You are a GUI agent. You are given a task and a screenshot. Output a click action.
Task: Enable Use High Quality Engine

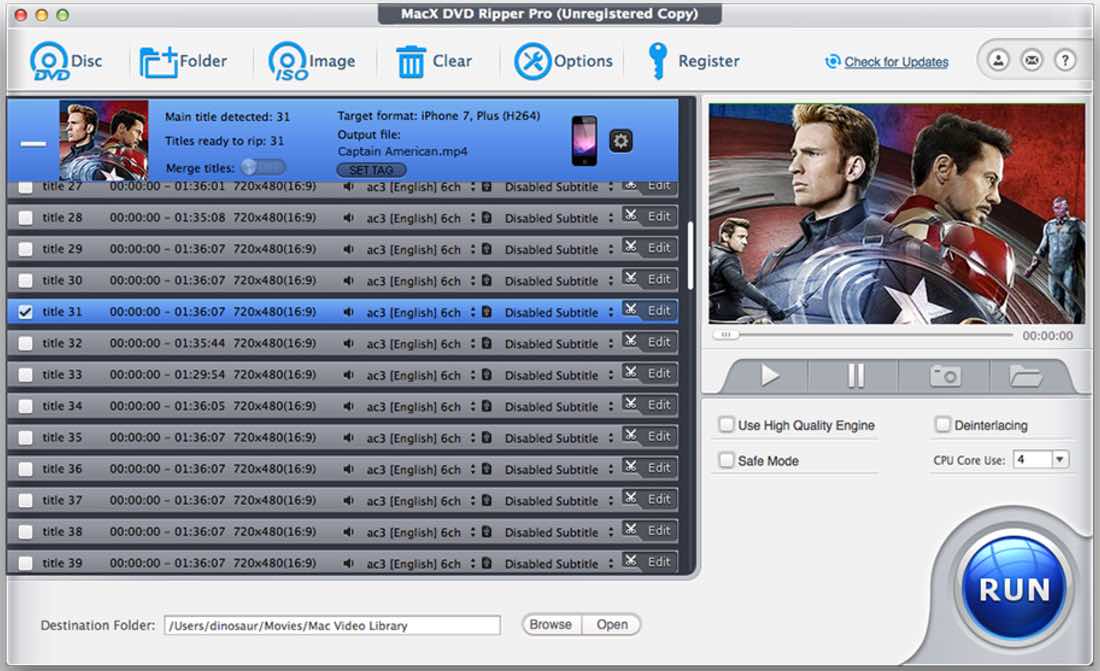click(726, 425)
